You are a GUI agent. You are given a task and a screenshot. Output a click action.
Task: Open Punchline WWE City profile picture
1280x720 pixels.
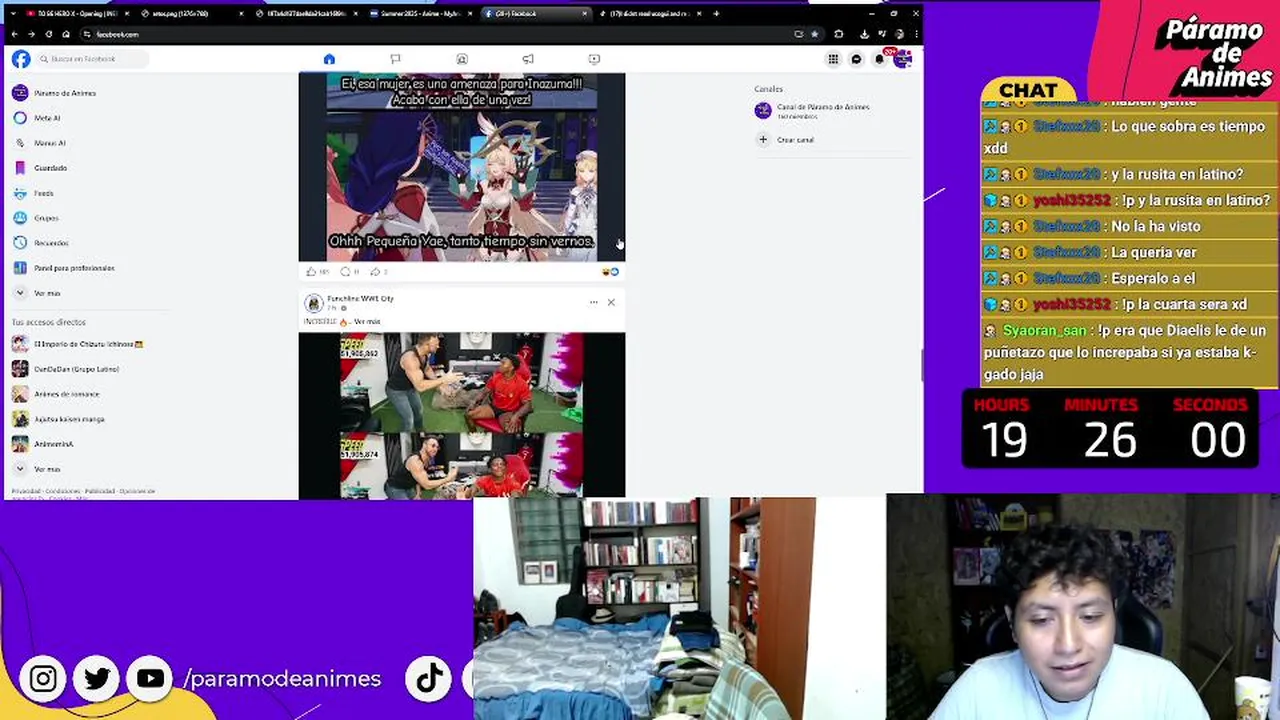[314, 303]
